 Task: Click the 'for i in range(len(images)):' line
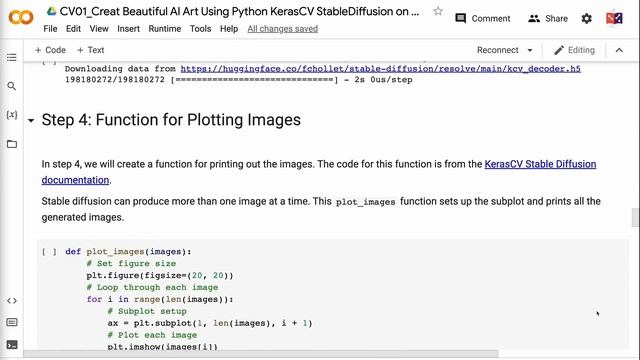[x=160, y=300]
